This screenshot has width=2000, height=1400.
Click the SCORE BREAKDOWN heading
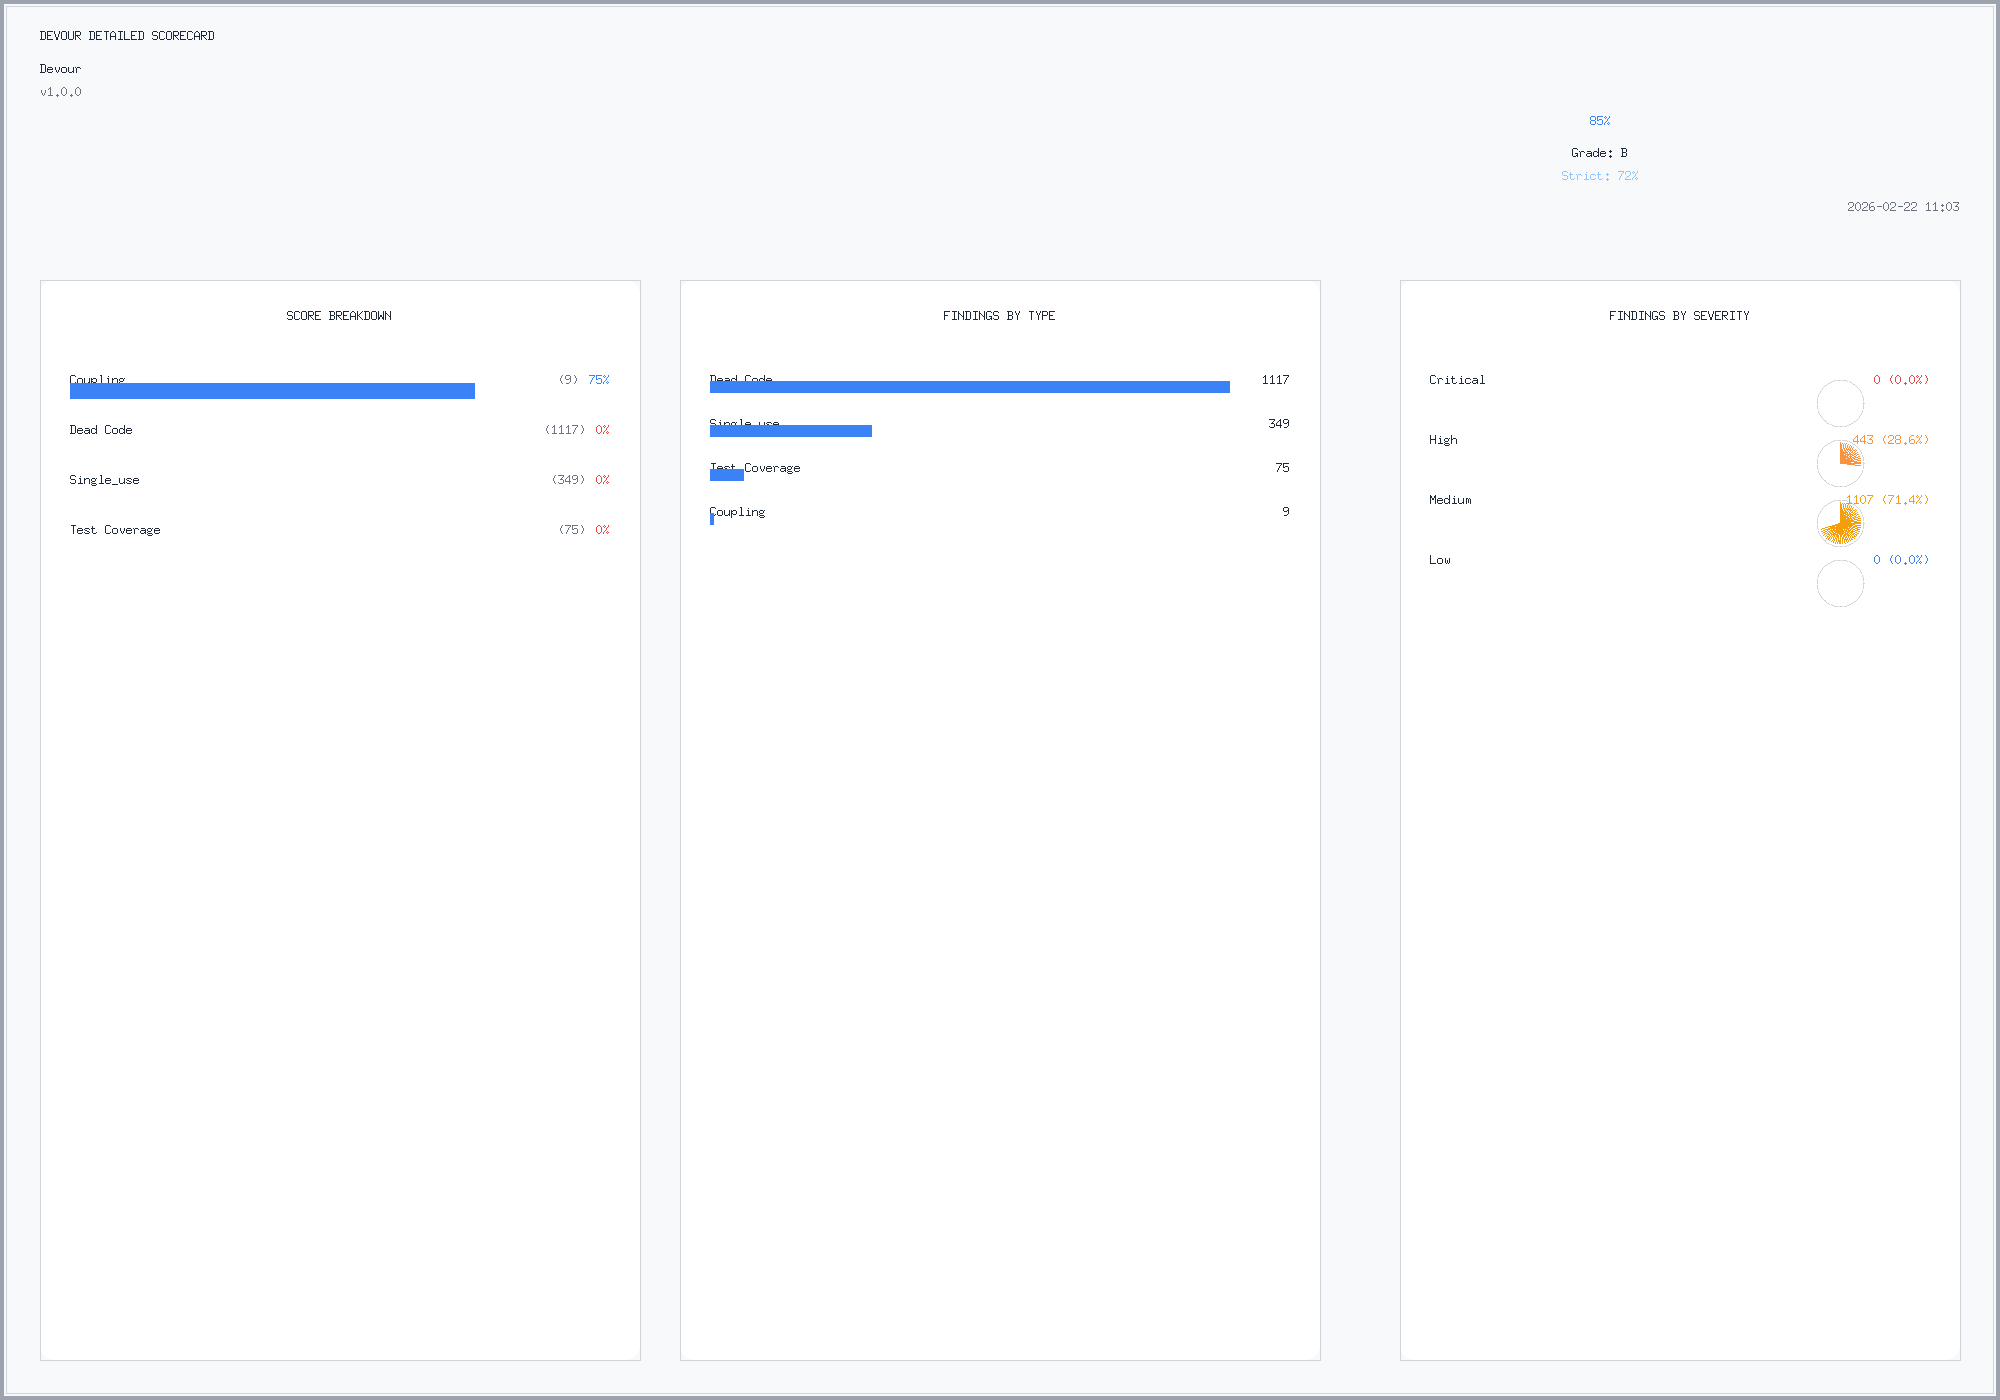[339, 316]
